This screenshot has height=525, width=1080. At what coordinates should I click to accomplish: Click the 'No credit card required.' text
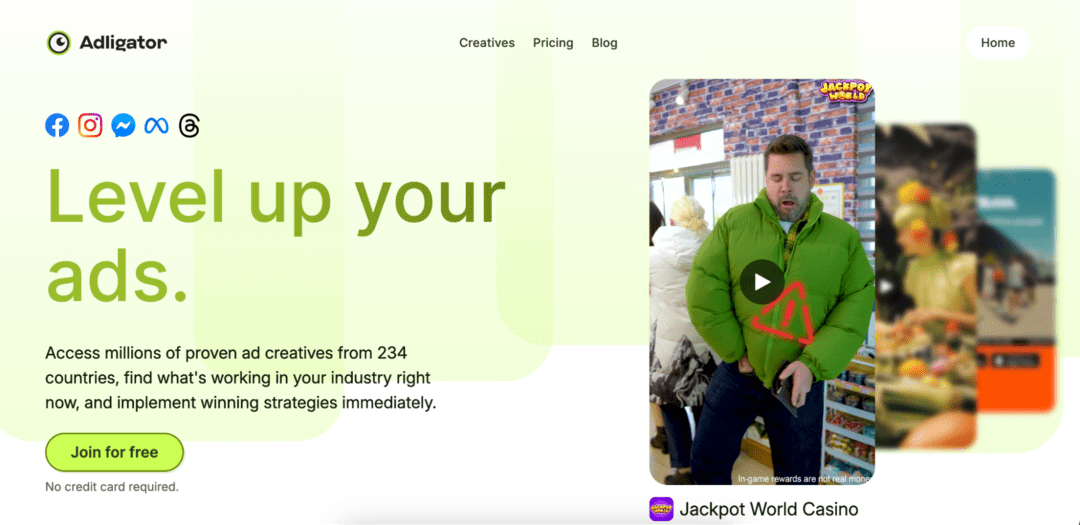coord(112,486)
